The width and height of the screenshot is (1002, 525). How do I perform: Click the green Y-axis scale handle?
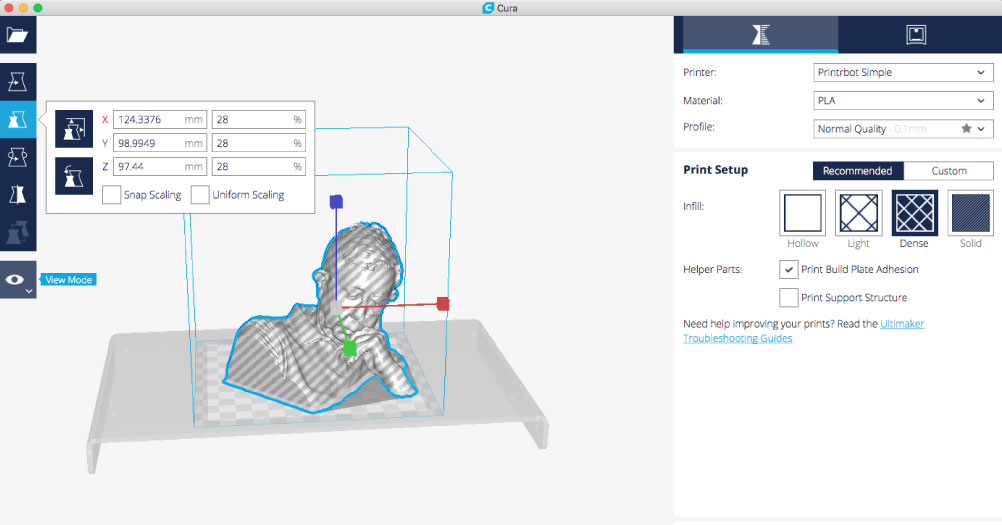350,348
